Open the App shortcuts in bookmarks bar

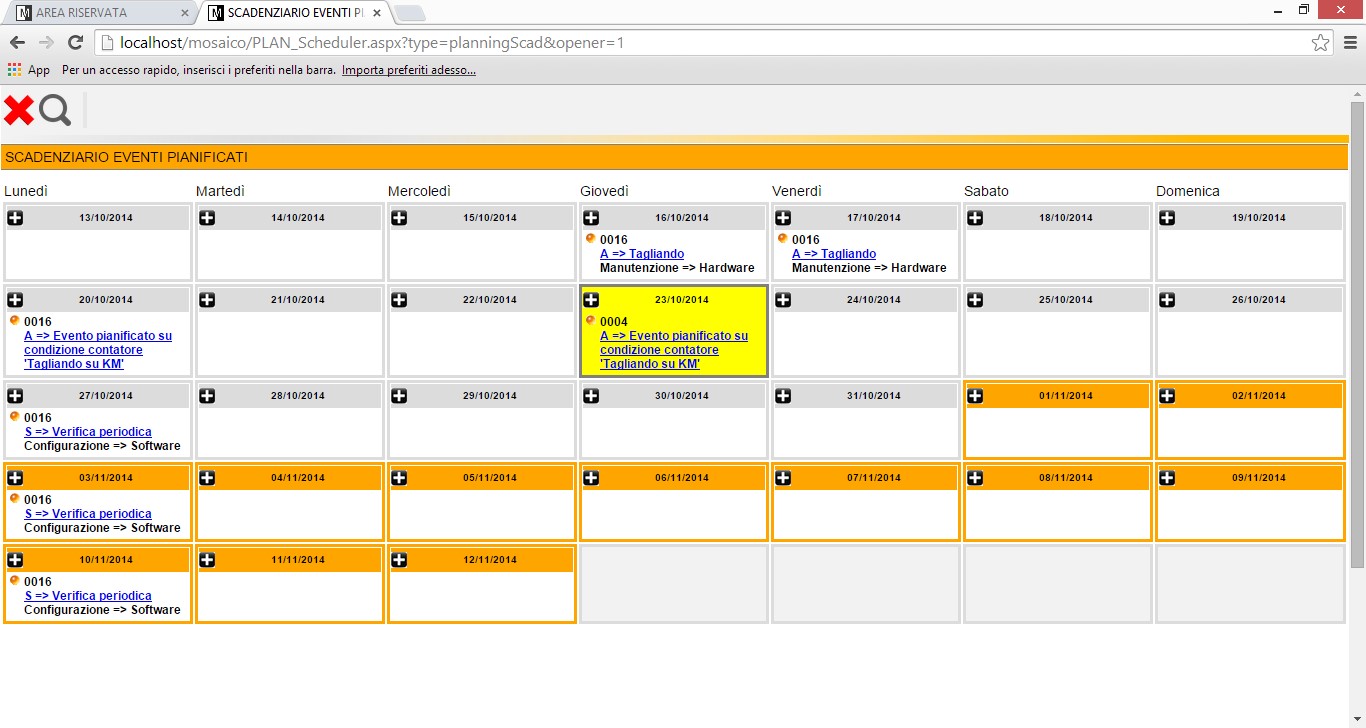[28, 70]
